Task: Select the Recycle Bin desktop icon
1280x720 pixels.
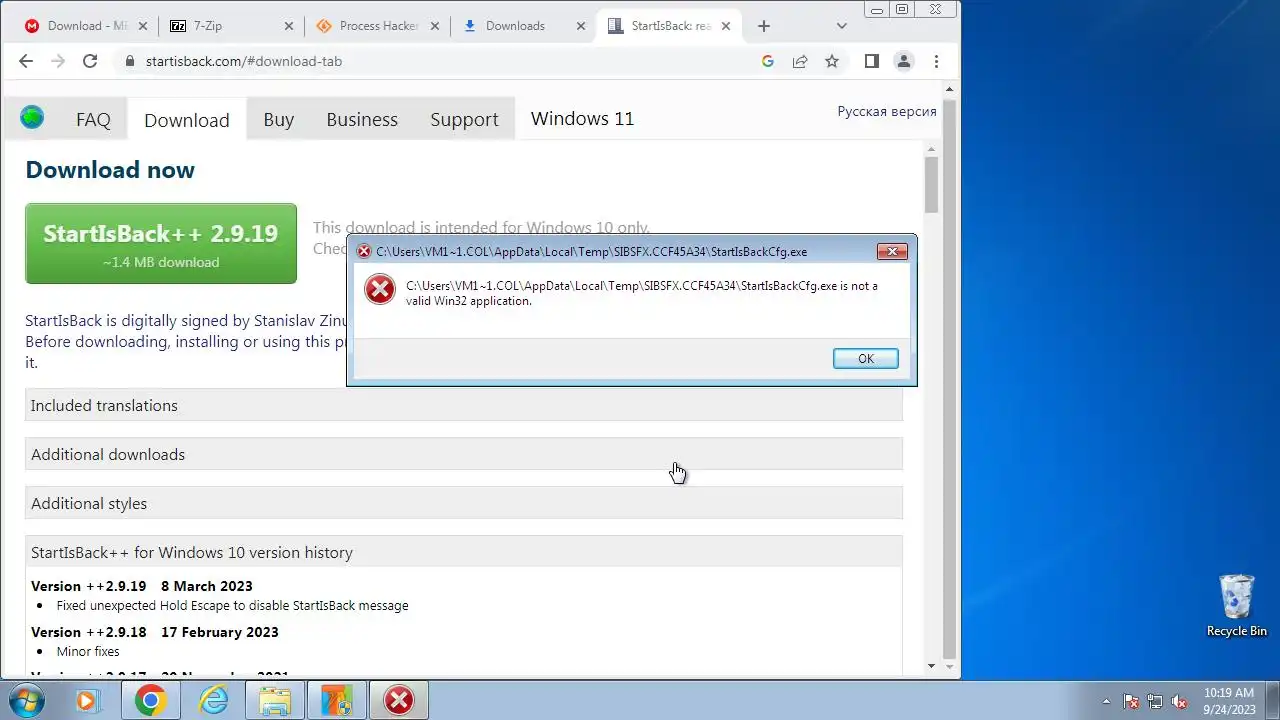Action: tap(1237, 606)
